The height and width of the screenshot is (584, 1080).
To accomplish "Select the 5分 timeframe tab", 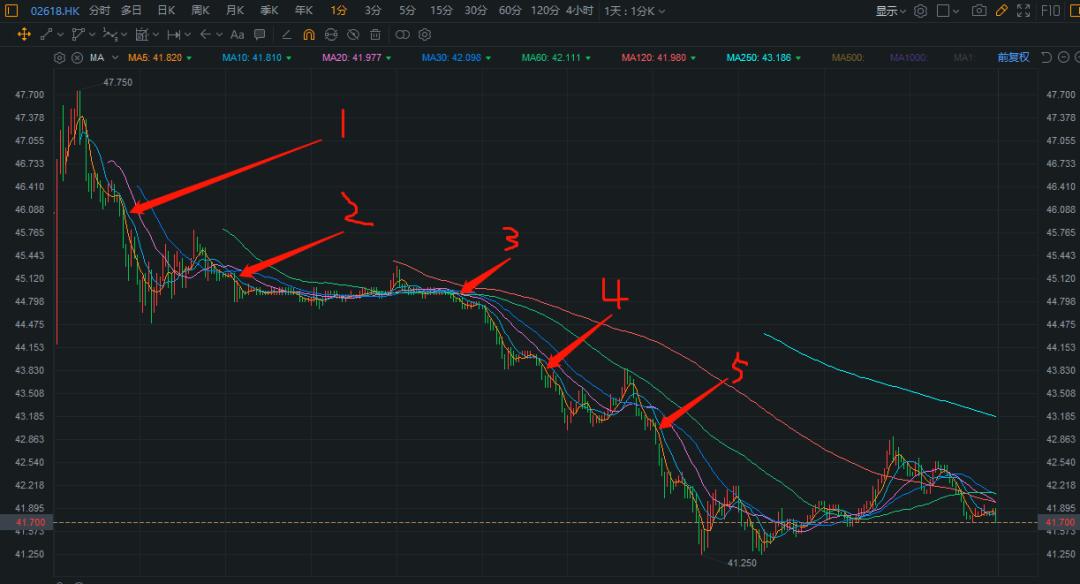I will click(407, 10).
